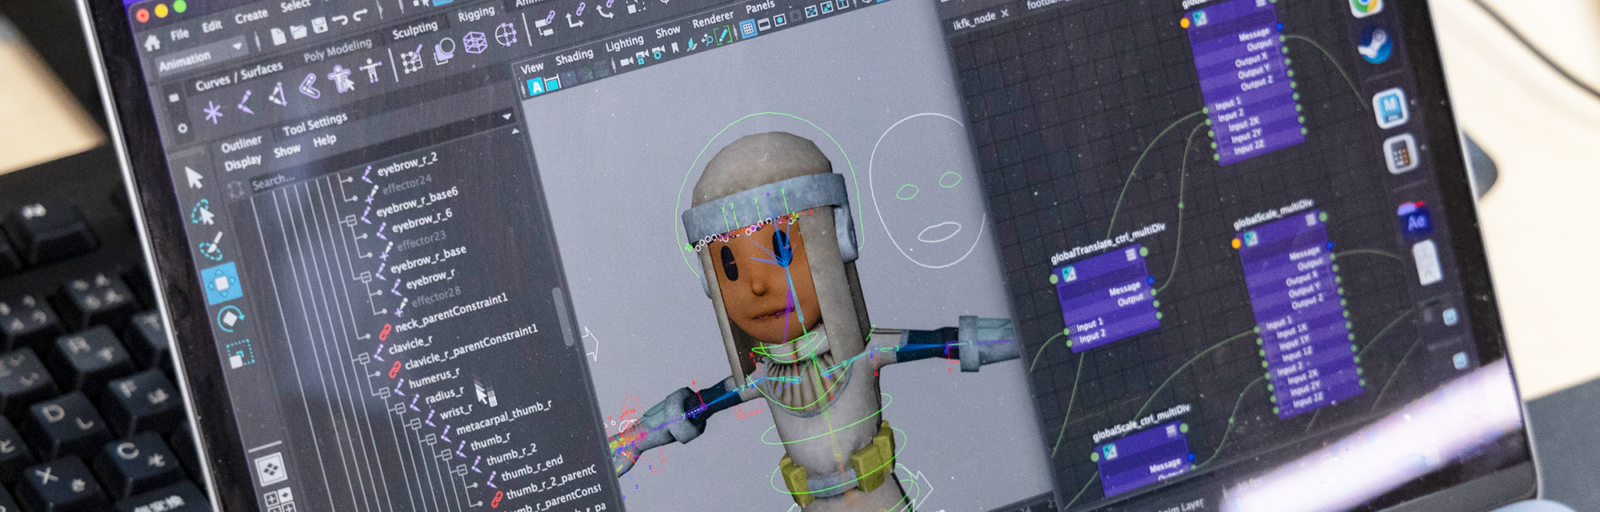Click the Paint Skin Weights shelf icon

411,61
